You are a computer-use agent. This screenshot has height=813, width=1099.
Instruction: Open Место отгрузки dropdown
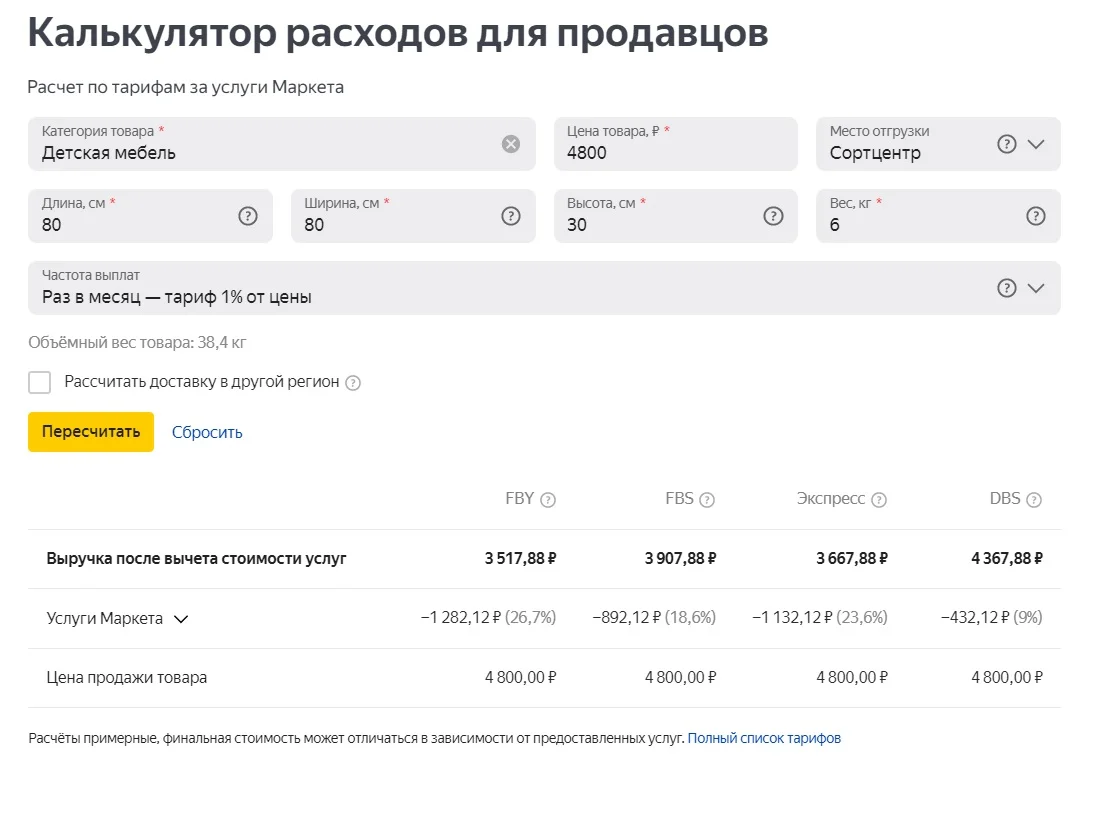(x=1036, y=144)
